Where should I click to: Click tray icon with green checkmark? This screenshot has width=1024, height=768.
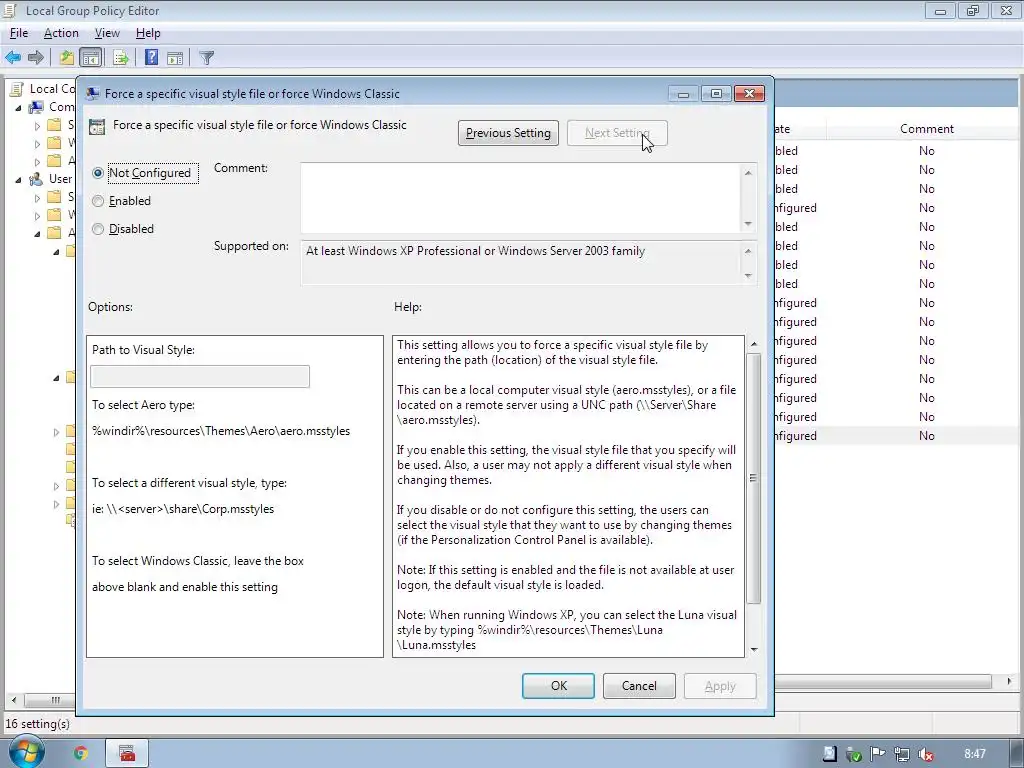point(854,754)
